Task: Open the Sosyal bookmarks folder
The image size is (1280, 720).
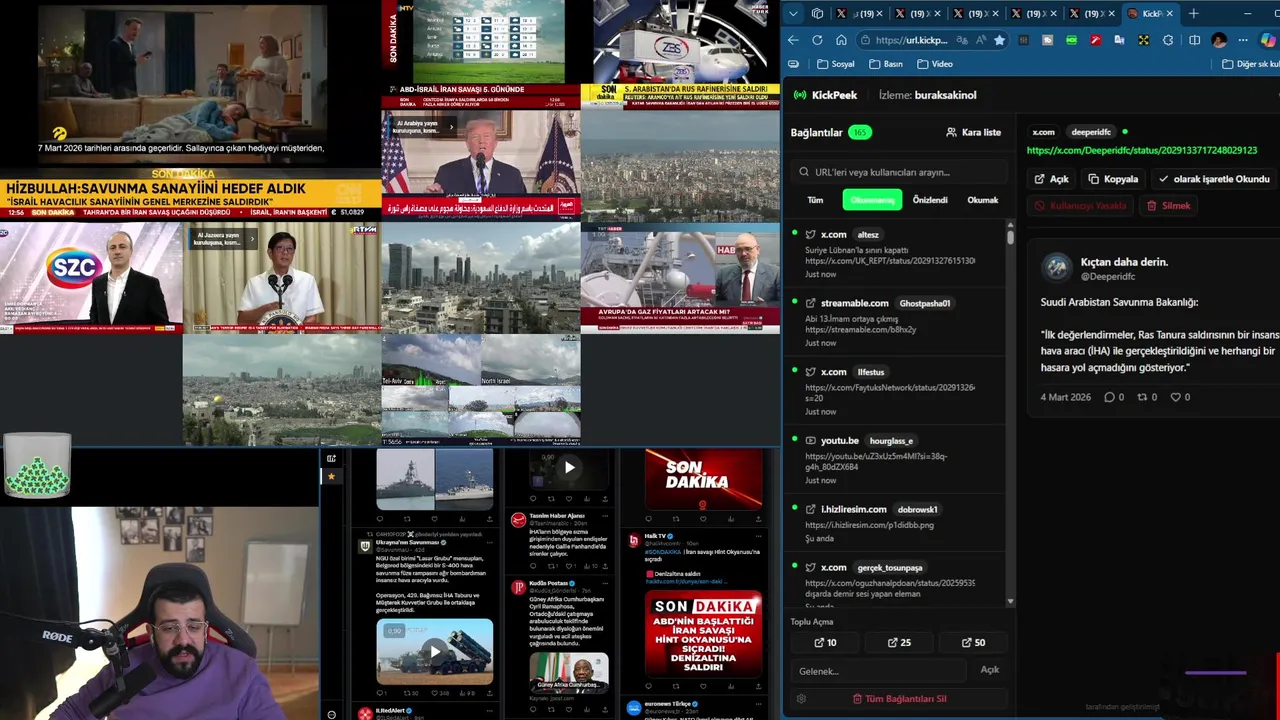Action: click(836, 64)
